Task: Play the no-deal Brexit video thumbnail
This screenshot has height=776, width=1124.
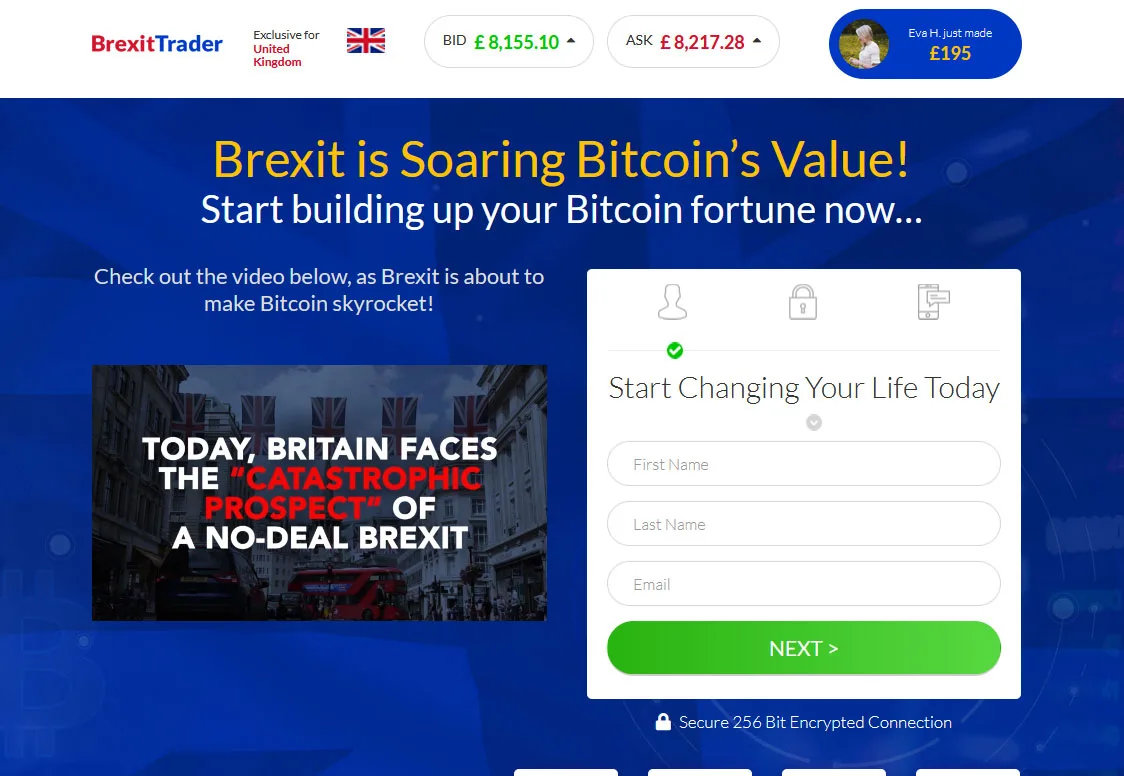Action: pyautogui.click(x=319, y=492)
